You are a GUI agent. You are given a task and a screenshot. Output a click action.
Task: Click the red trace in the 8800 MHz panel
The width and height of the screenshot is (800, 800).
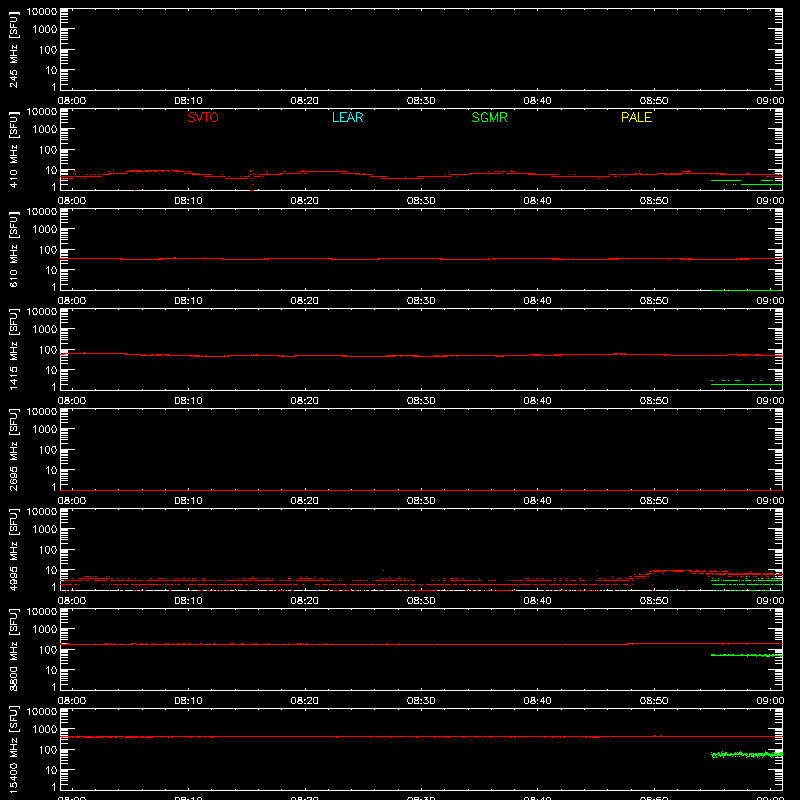pos(421,644)
